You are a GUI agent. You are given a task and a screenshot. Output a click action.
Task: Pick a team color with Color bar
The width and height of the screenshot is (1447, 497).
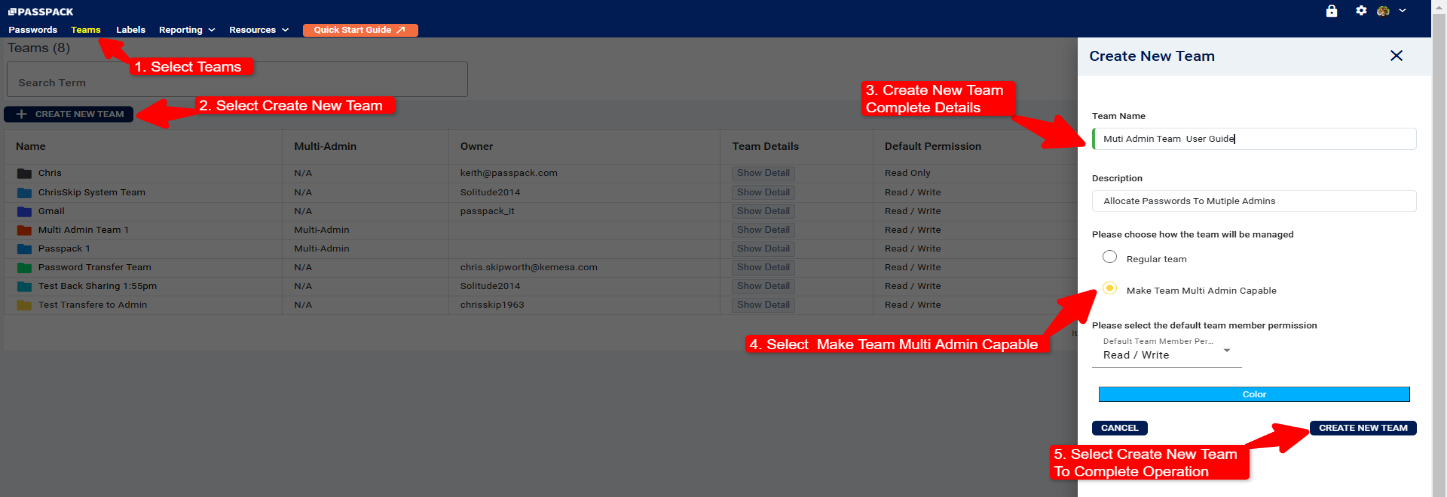(x=1254, y=394)
